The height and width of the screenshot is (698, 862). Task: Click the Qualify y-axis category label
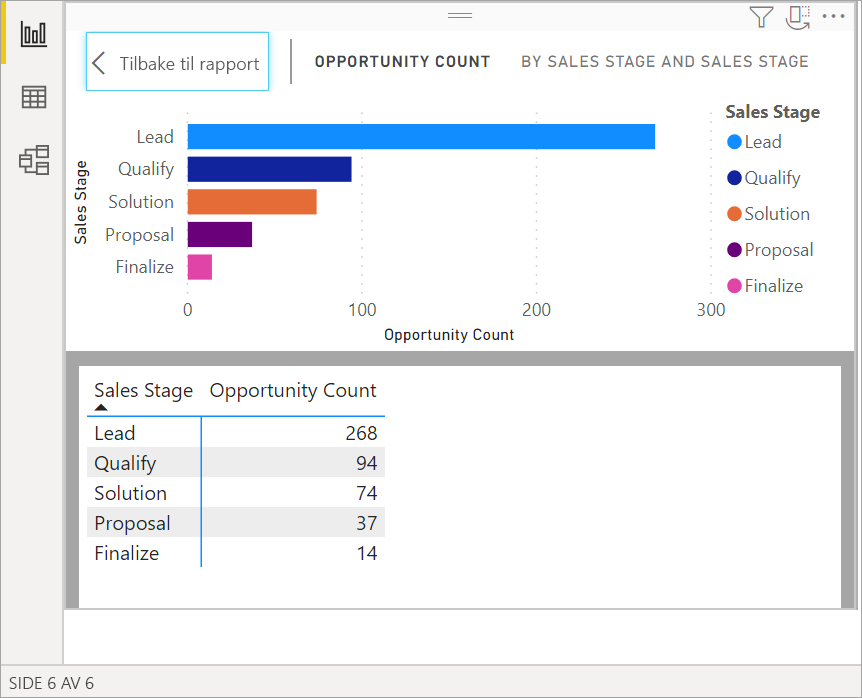(146, 169)
